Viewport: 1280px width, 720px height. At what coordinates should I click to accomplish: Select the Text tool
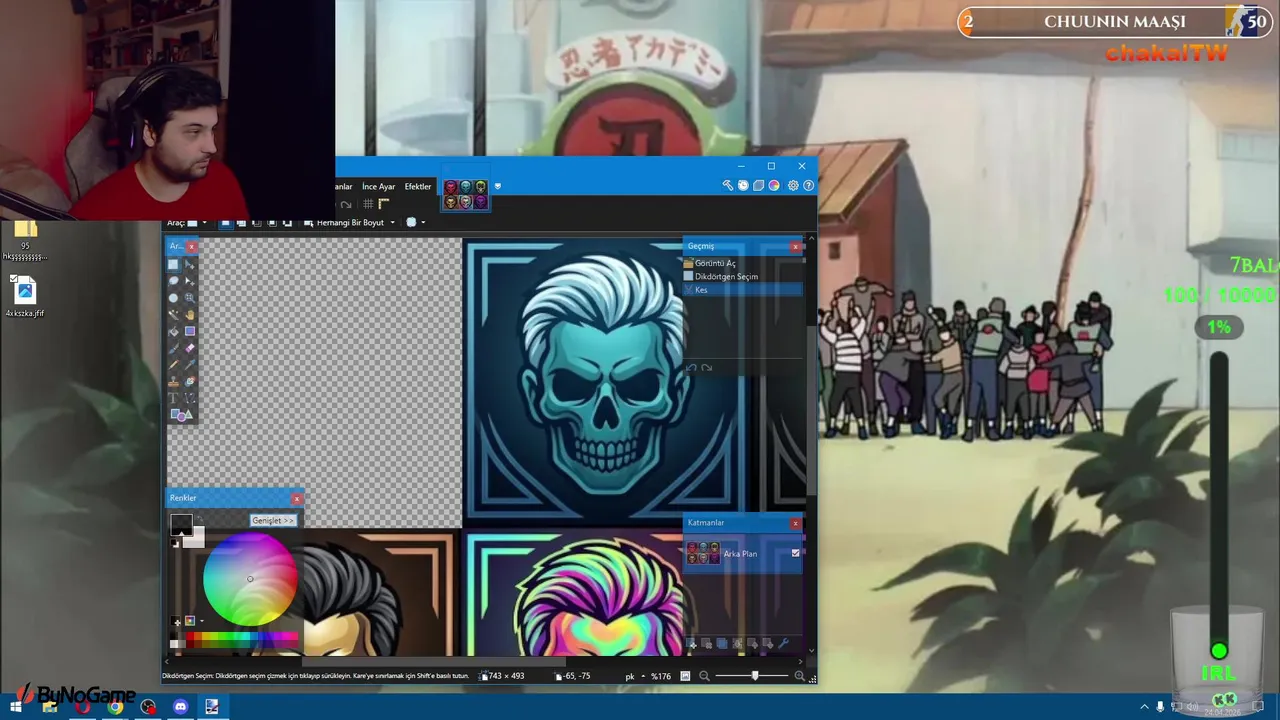click(x=173, y=397)
